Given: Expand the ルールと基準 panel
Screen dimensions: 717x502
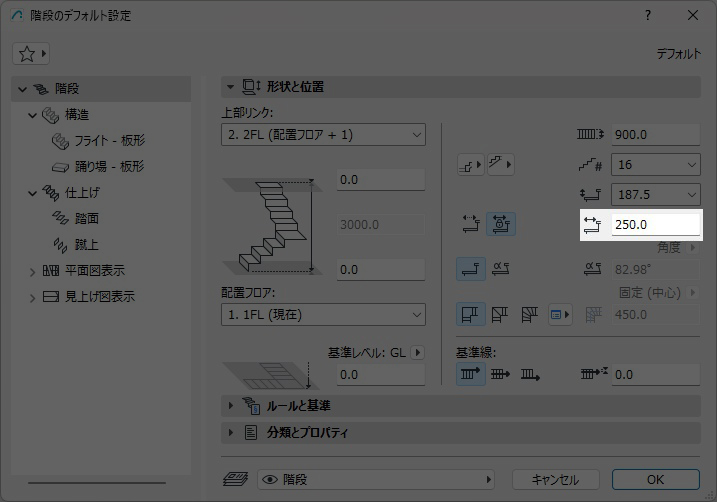Looking at the screenshot, I should point(297,406).
